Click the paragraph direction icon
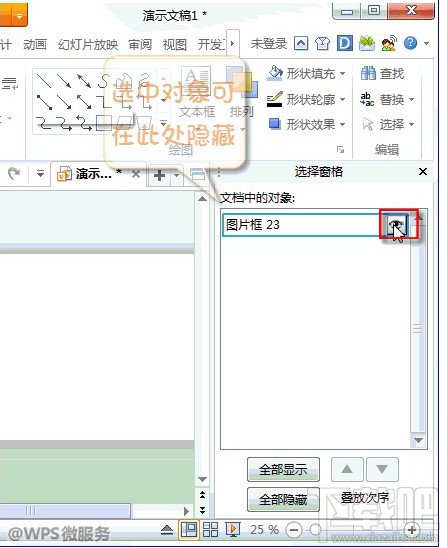This screenshot has height=548, width=447. [x=9, y=84]
